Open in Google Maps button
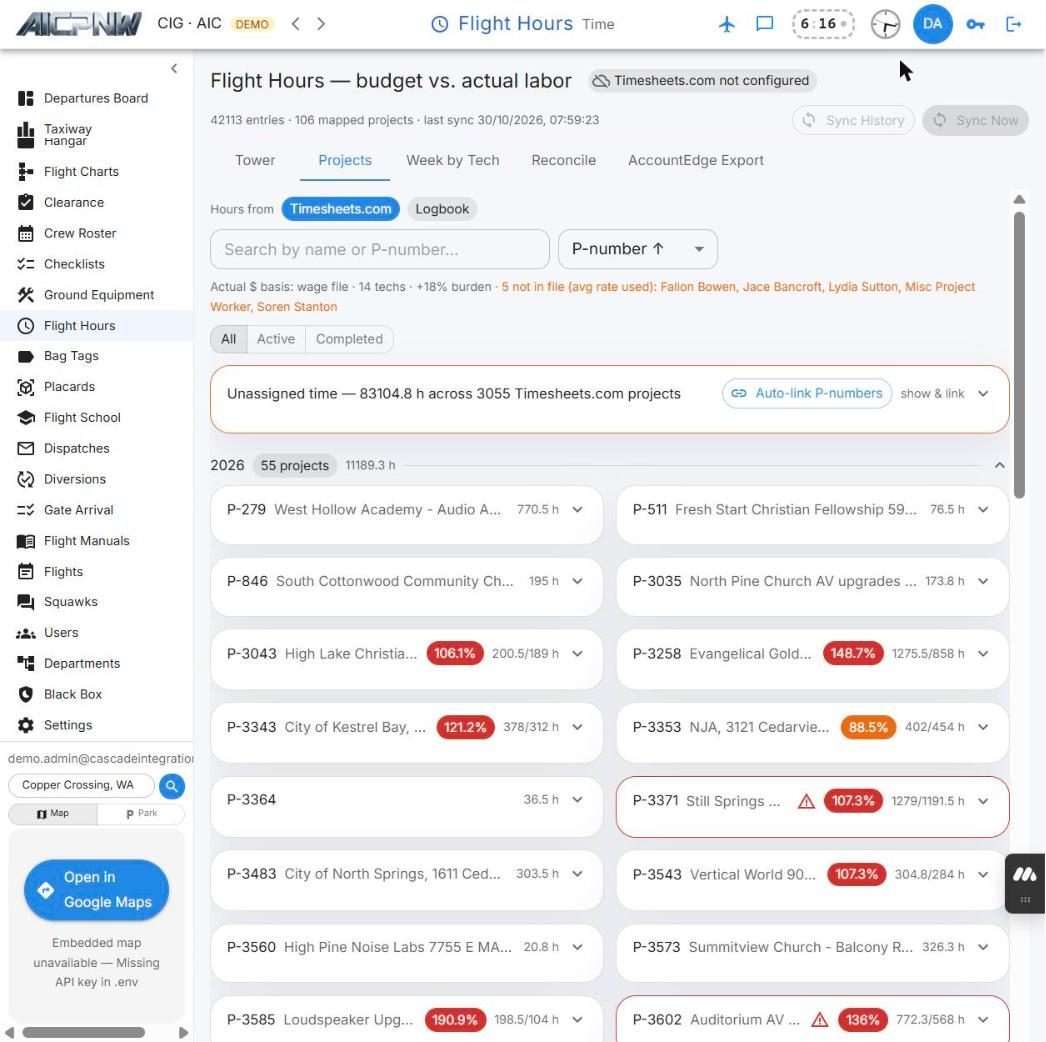Image resolution: width=1046 pixels, height=1042 pixels. tap(97, 889)
